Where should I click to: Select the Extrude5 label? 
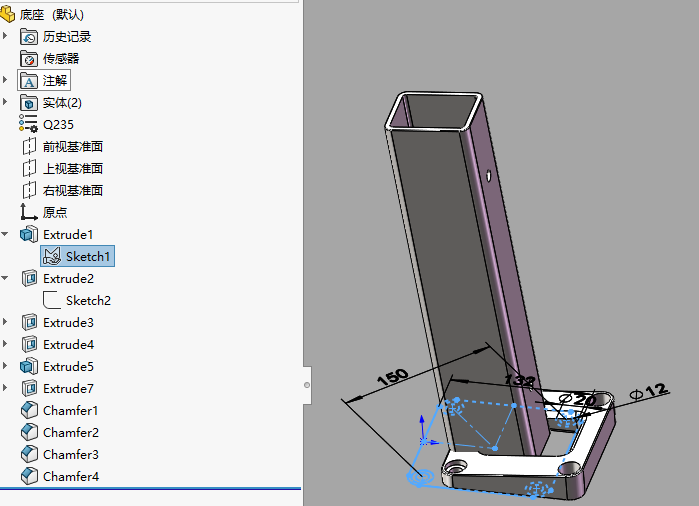pos(68,366)
